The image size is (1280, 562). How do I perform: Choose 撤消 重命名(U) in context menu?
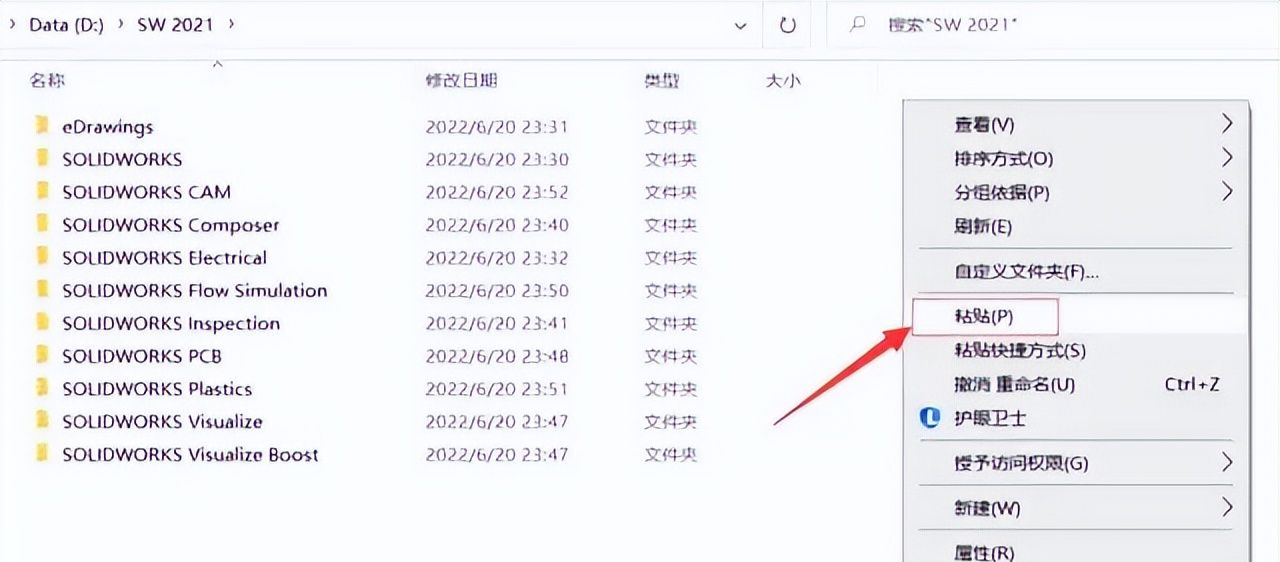(1015, 384)
